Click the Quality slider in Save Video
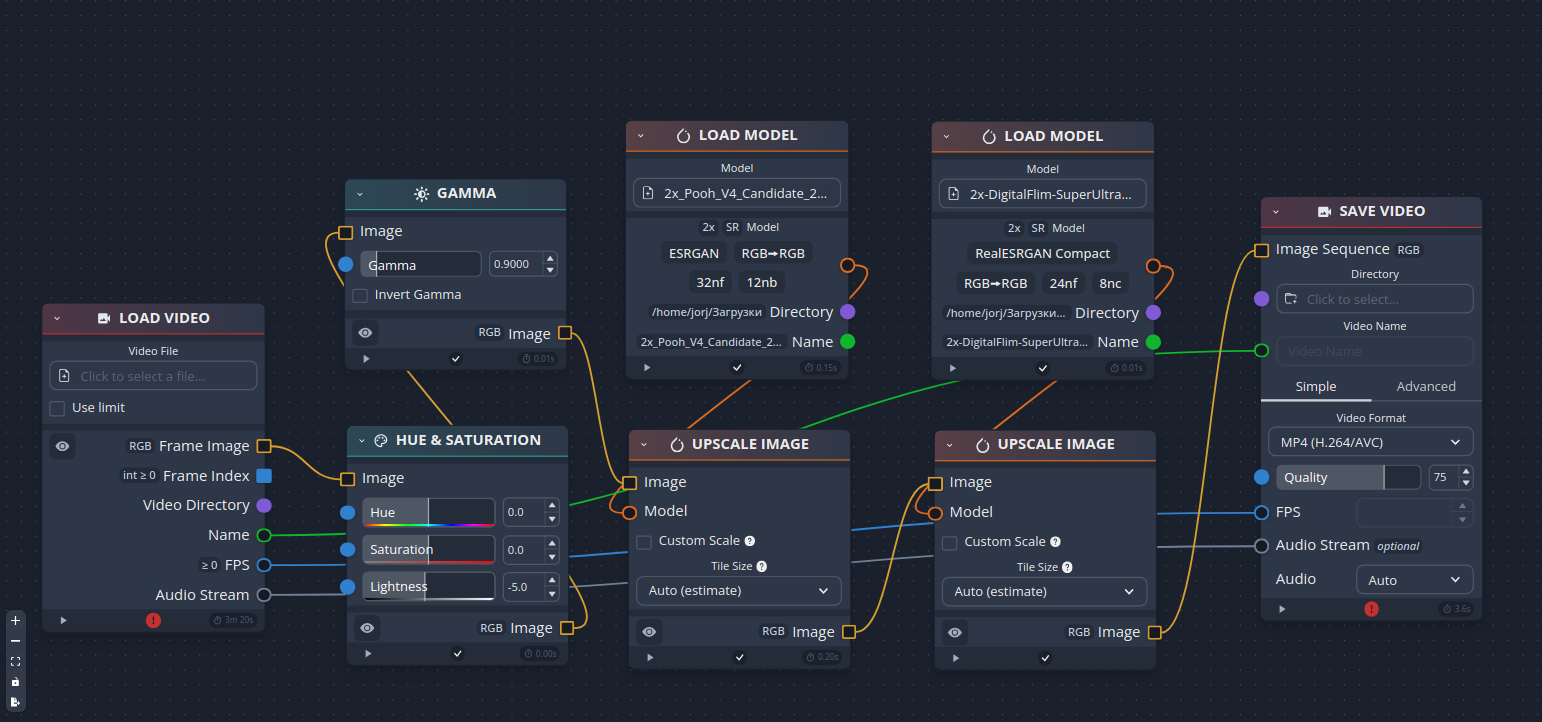 [x=1348, y=477]
